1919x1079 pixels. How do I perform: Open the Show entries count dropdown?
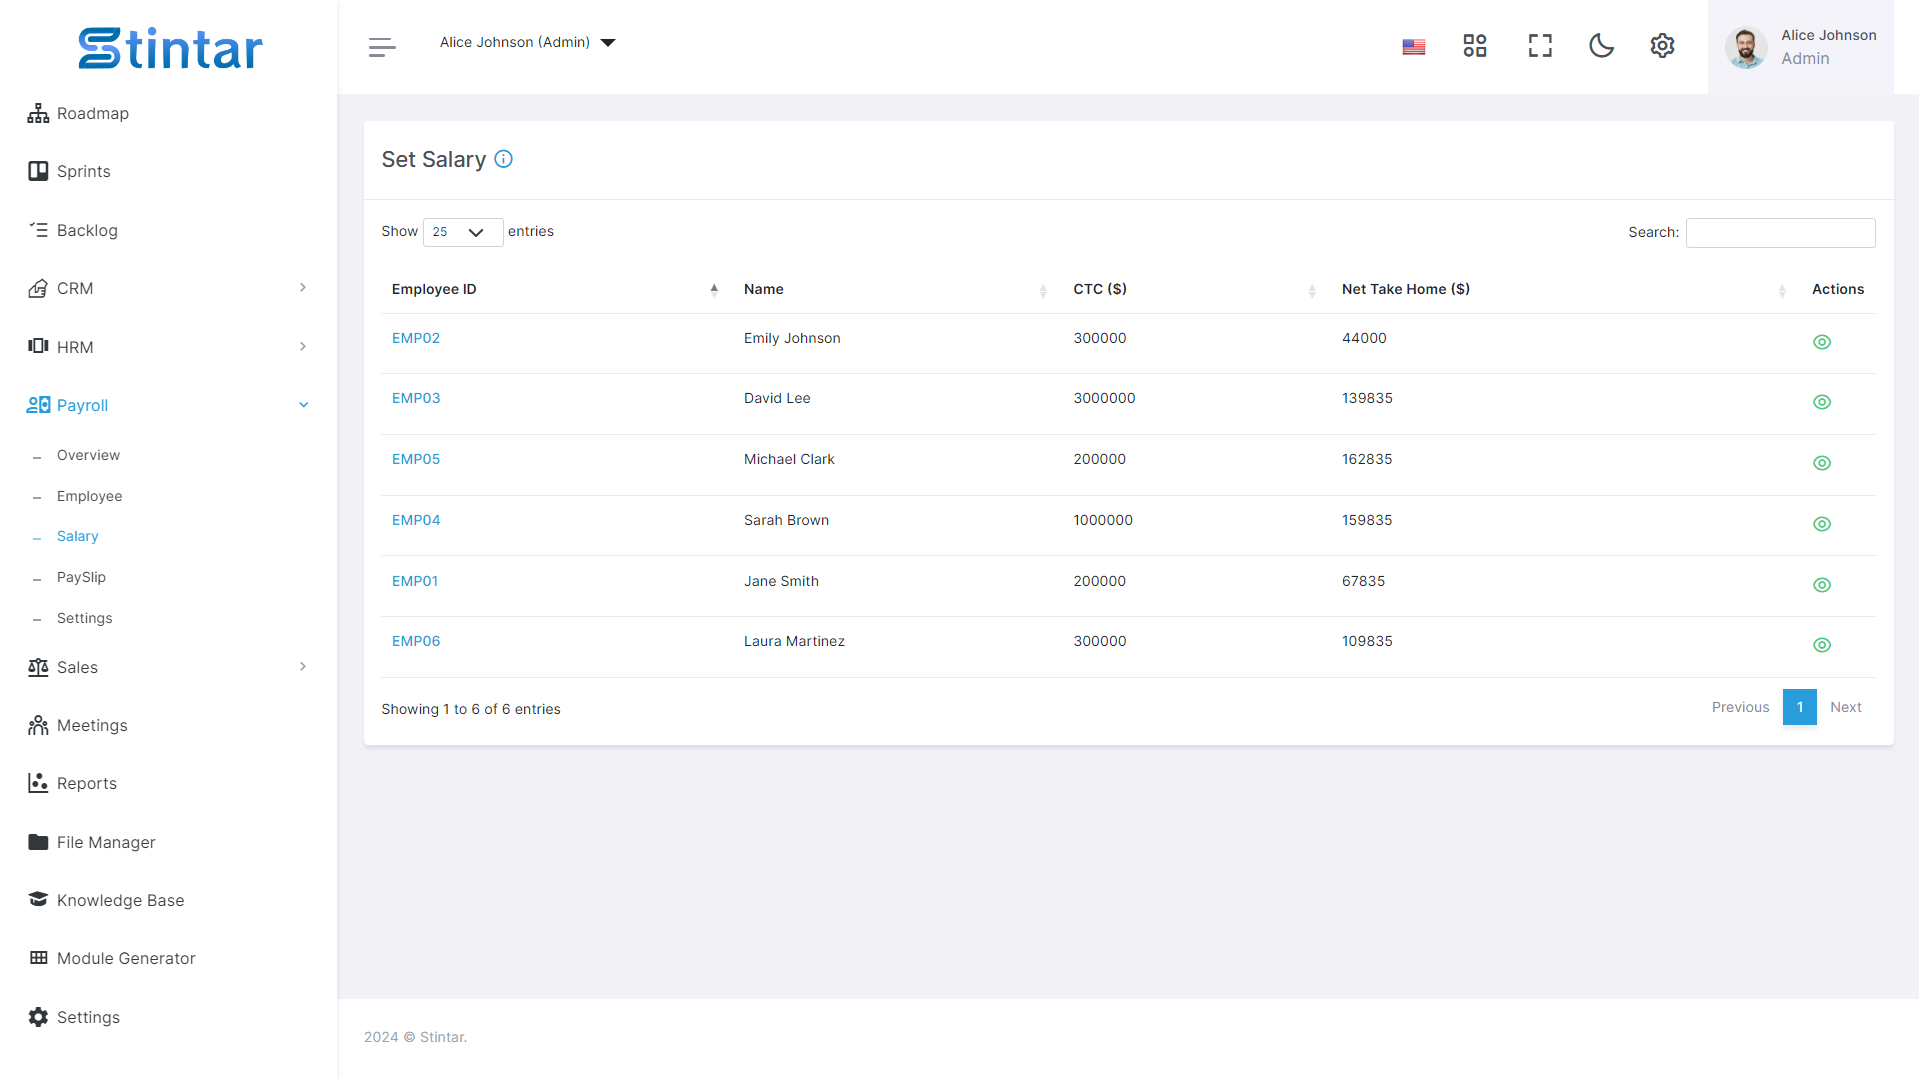[462, 232]
